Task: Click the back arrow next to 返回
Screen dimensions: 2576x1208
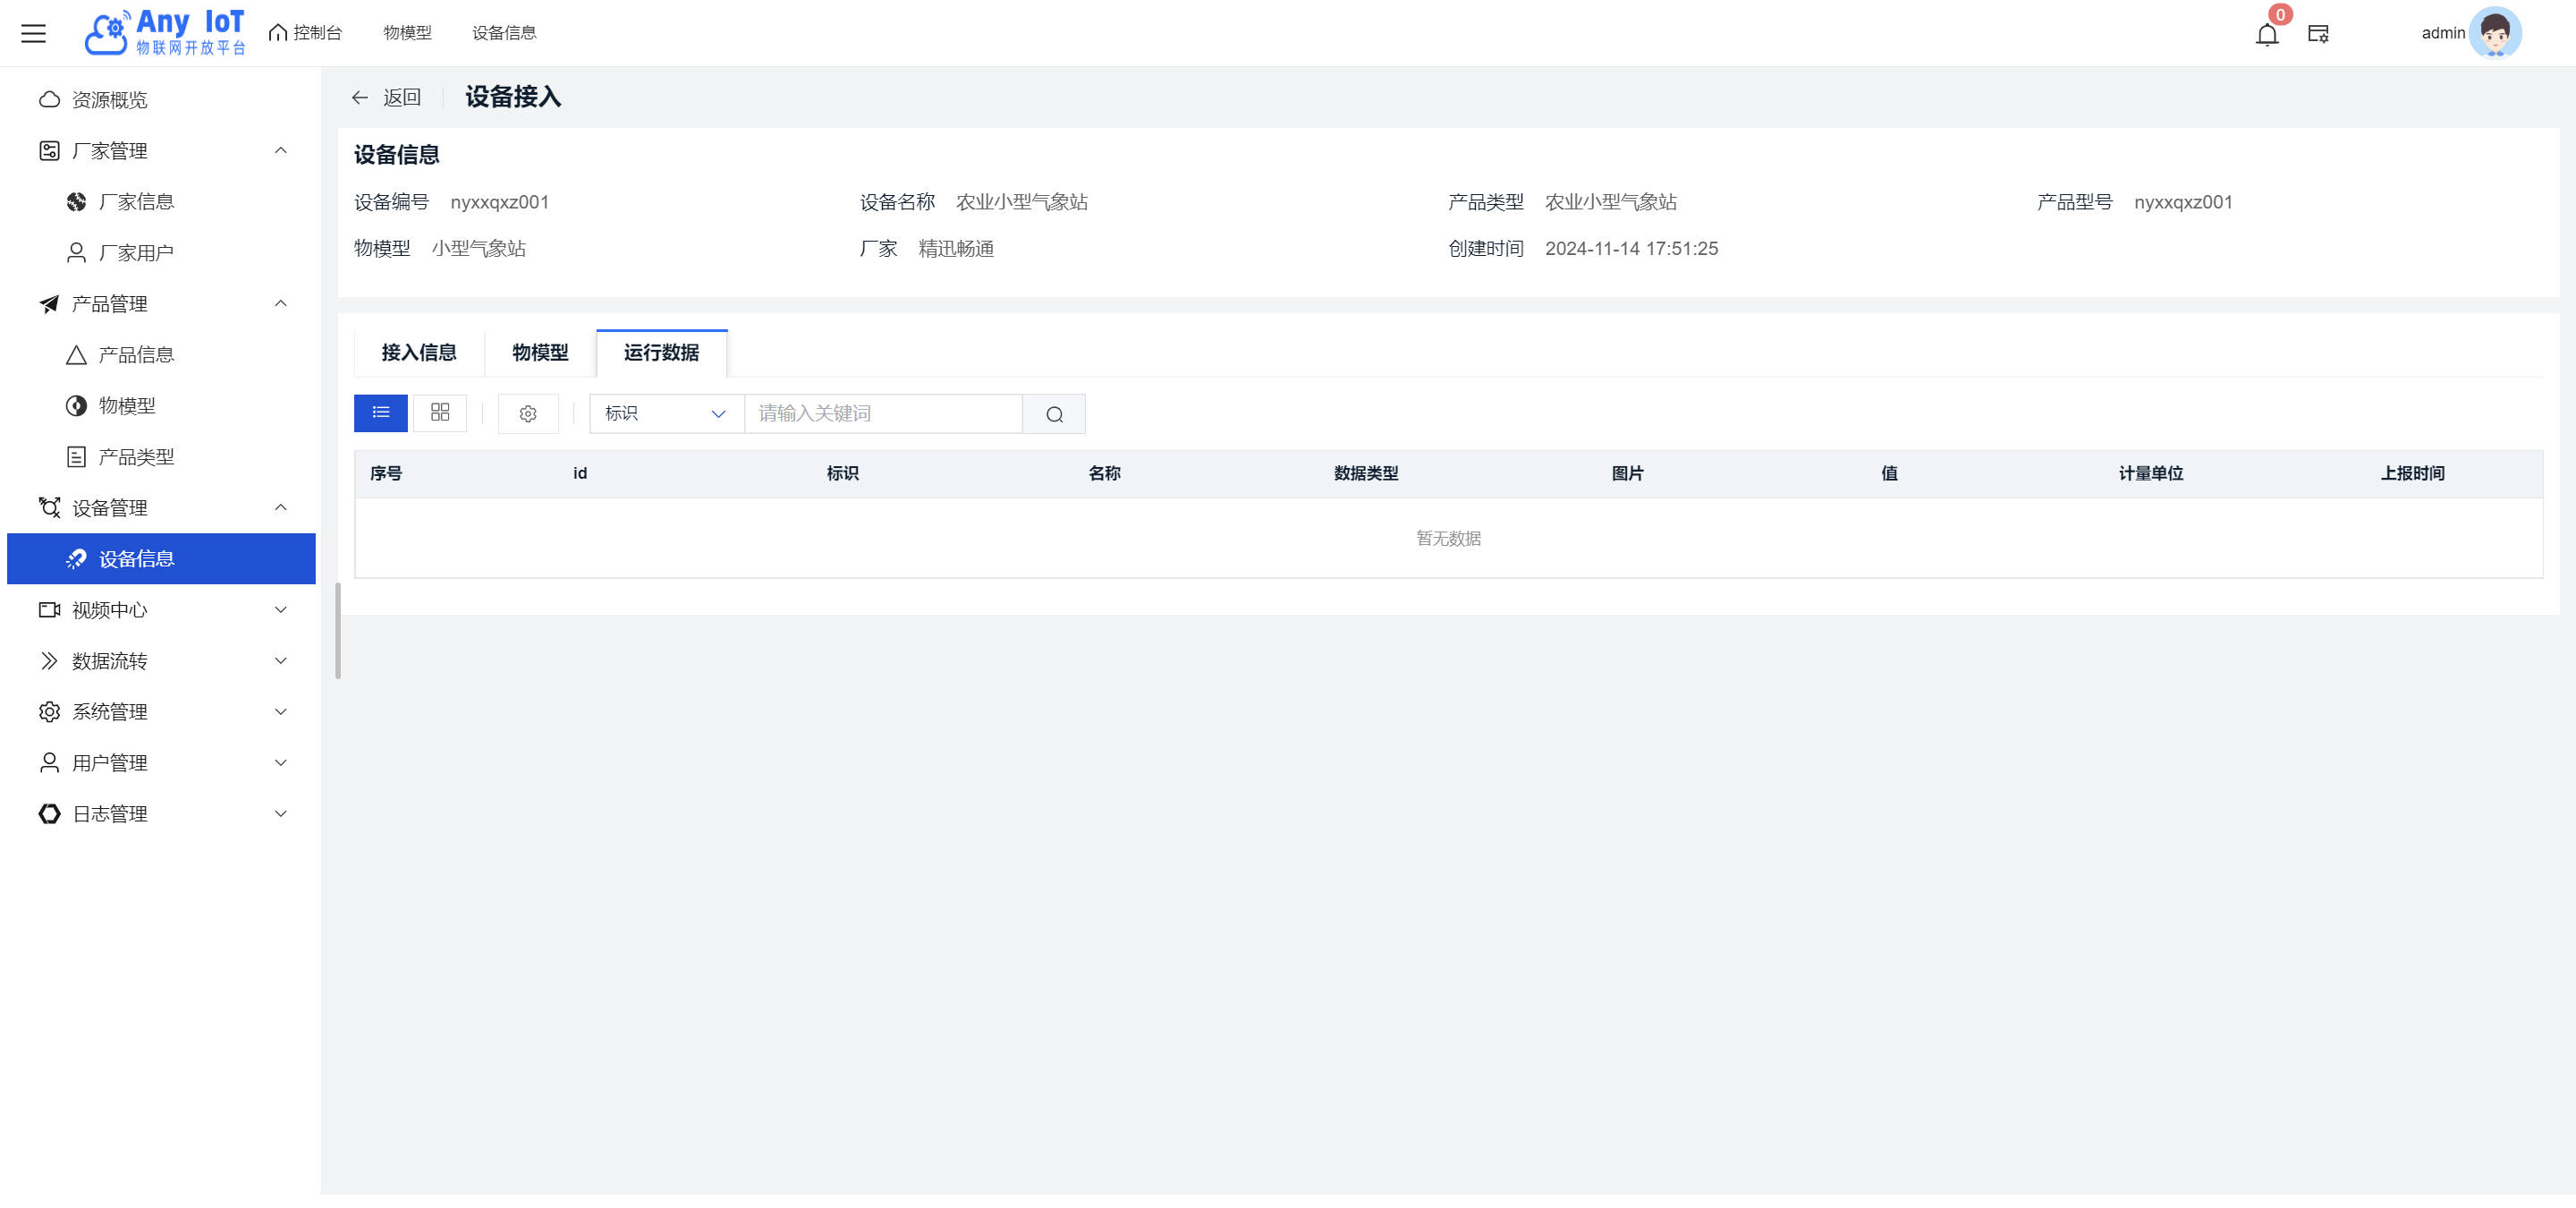Action: coord(360,97)
